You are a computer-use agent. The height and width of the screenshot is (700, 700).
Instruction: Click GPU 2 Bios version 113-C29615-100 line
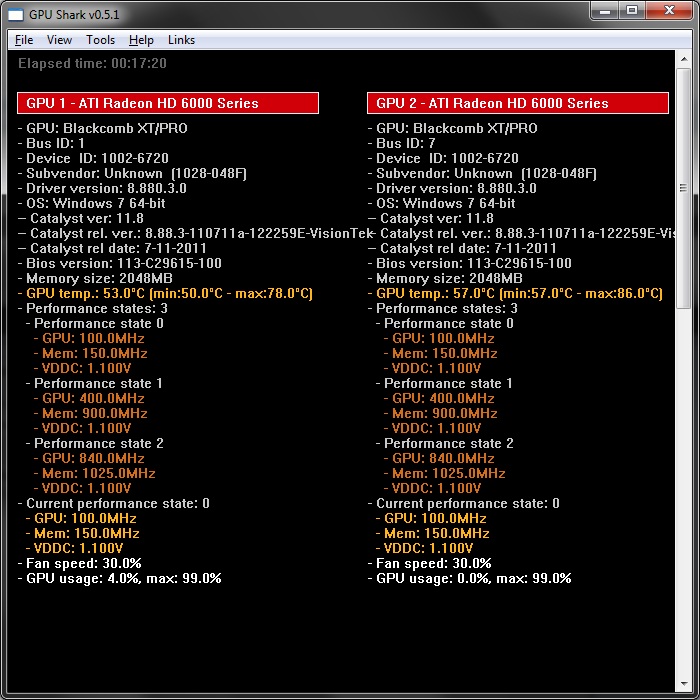(x=470, y=263)
